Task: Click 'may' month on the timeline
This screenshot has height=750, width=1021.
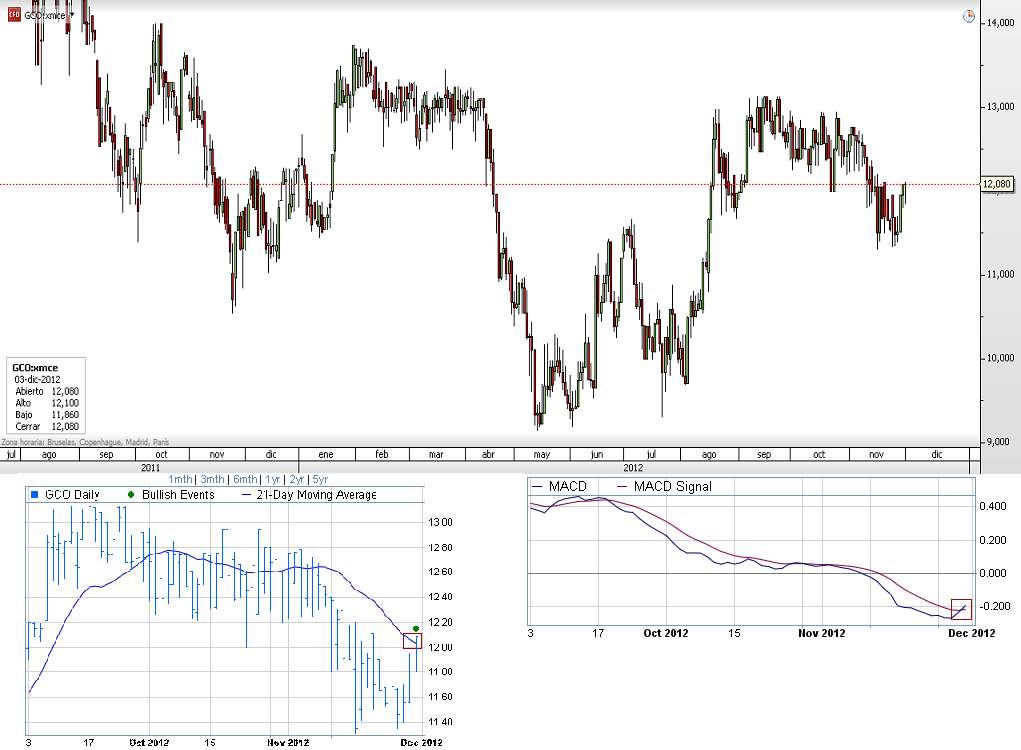Action: [542, 454]
